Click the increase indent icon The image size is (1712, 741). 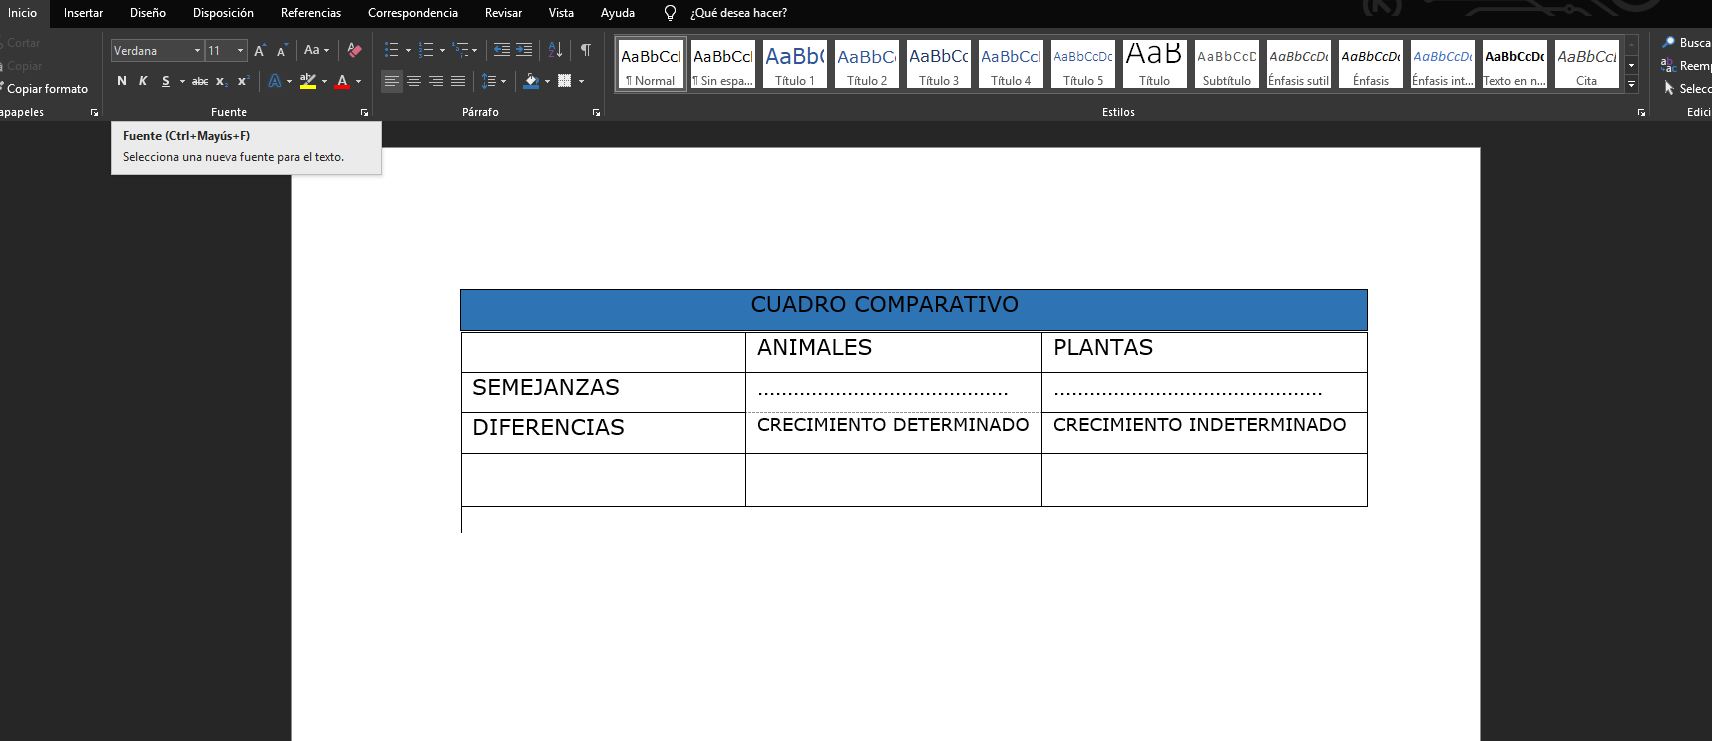(524, 50)
